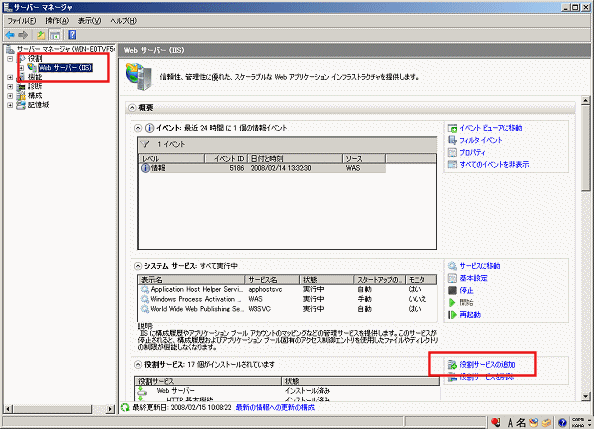The width and height of the screenshot is (594, 429).
Task: Click the プロパティ icon in events panel
Action: [x=452, y=152]
